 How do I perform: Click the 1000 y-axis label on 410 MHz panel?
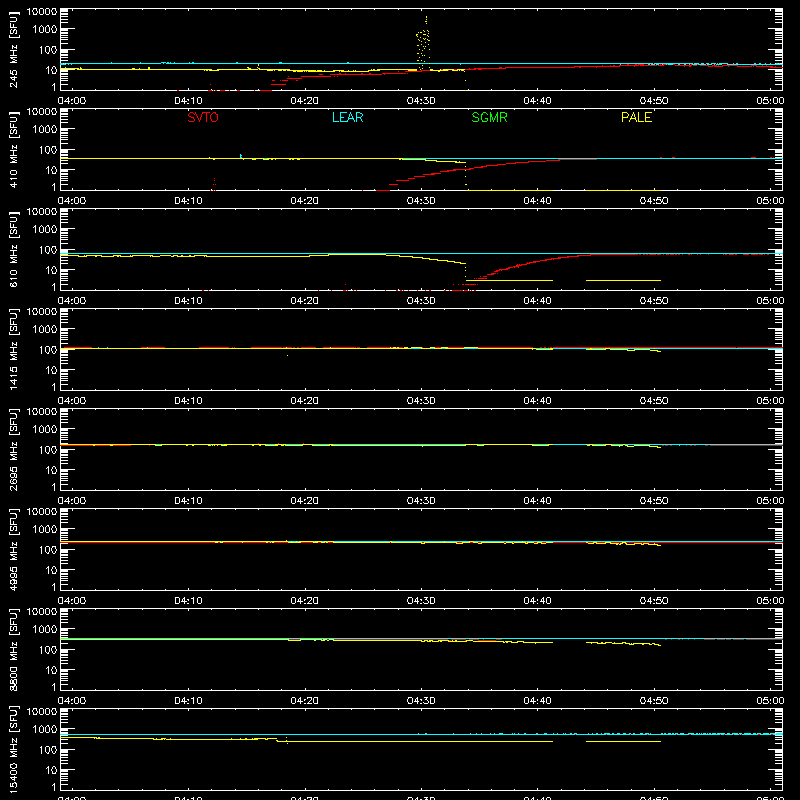(45, 130)
